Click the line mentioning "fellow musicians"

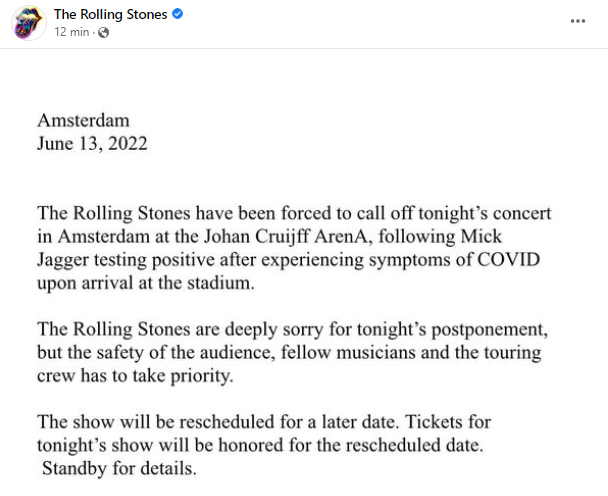289,353
